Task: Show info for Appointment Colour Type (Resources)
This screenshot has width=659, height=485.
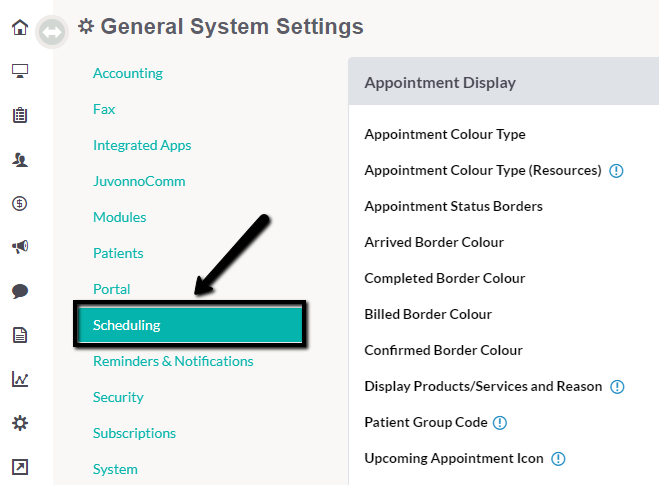Action: coord(616,171)
